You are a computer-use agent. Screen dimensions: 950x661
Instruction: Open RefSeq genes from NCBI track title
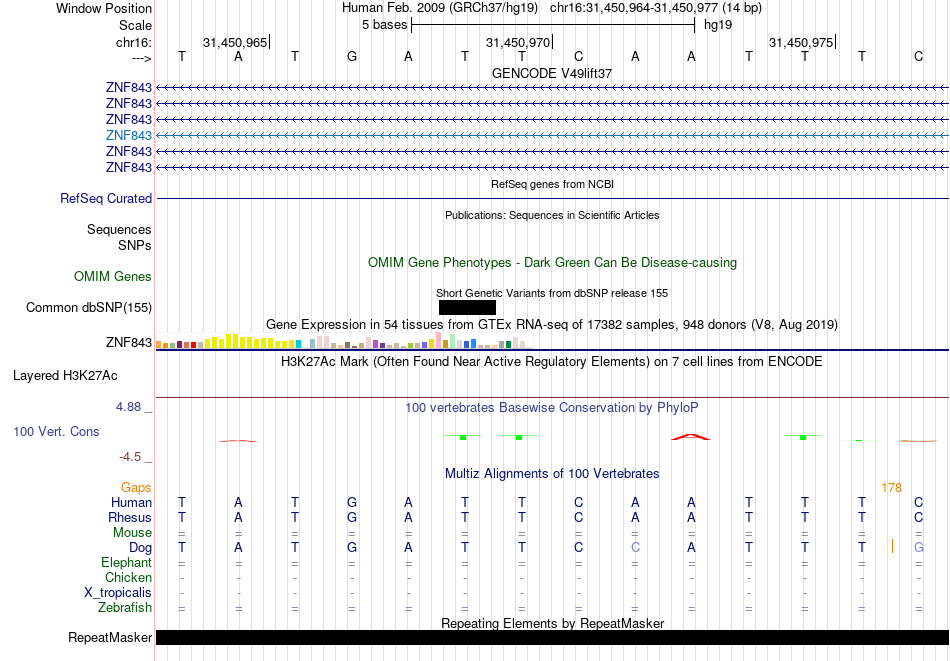[552, 184]
